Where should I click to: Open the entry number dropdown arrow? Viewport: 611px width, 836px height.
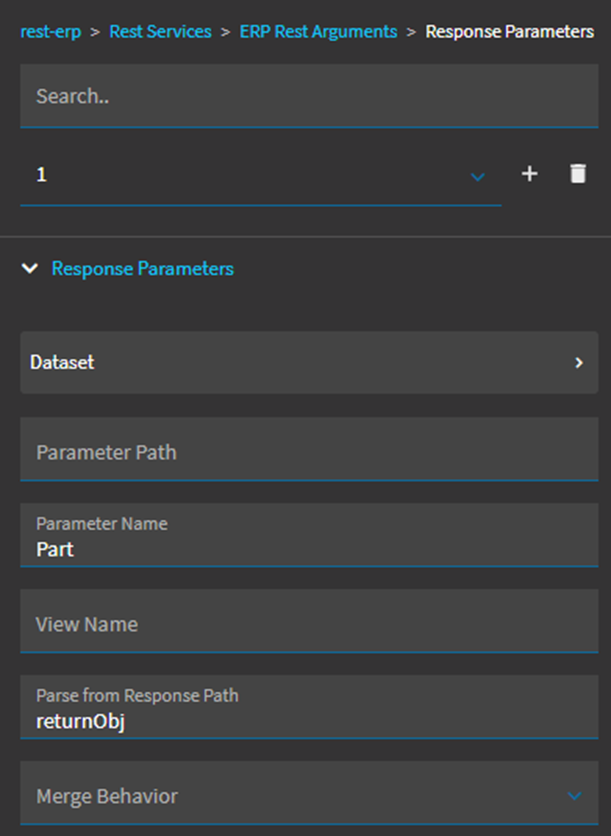point(477,176)
